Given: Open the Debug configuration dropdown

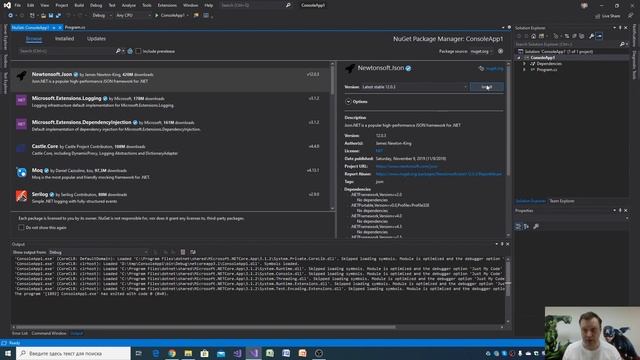Looking at the screenshot, I should point(101,16).
